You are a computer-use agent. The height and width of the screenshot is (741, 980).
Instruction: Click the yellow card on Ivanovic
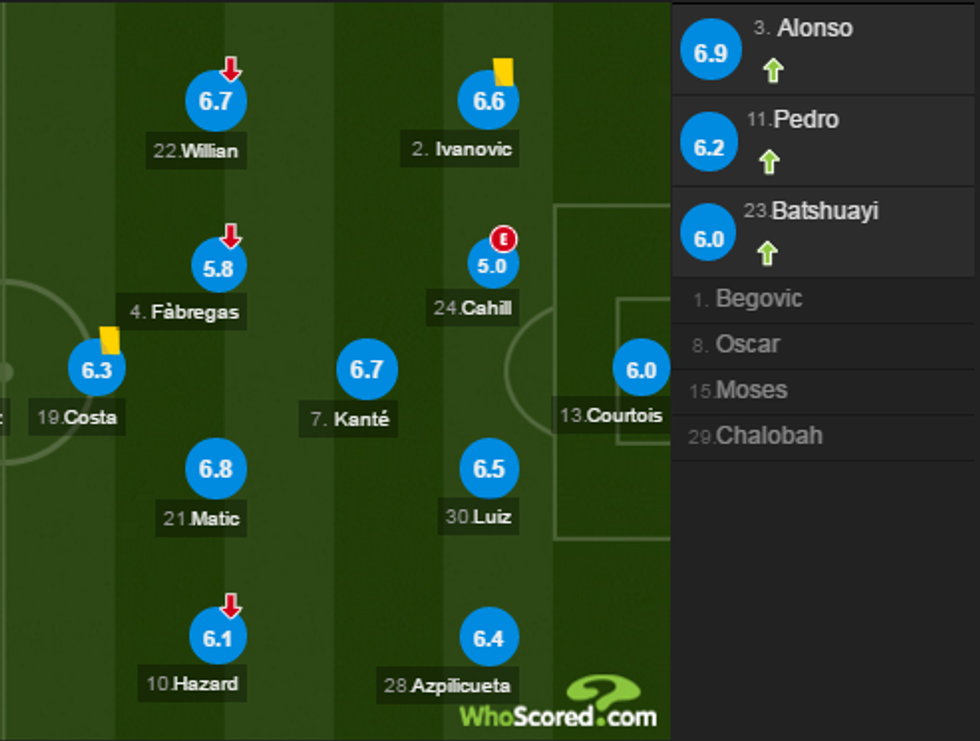[x=502, y=70]
